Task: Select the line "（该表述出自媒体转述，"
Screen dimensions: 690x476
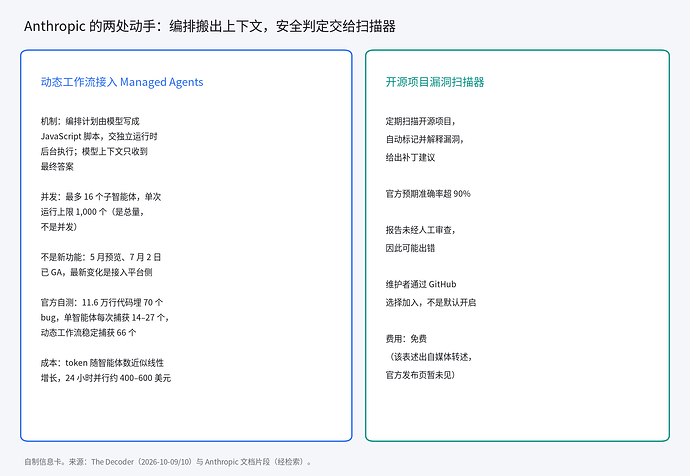Action: [x=429, y=357]
